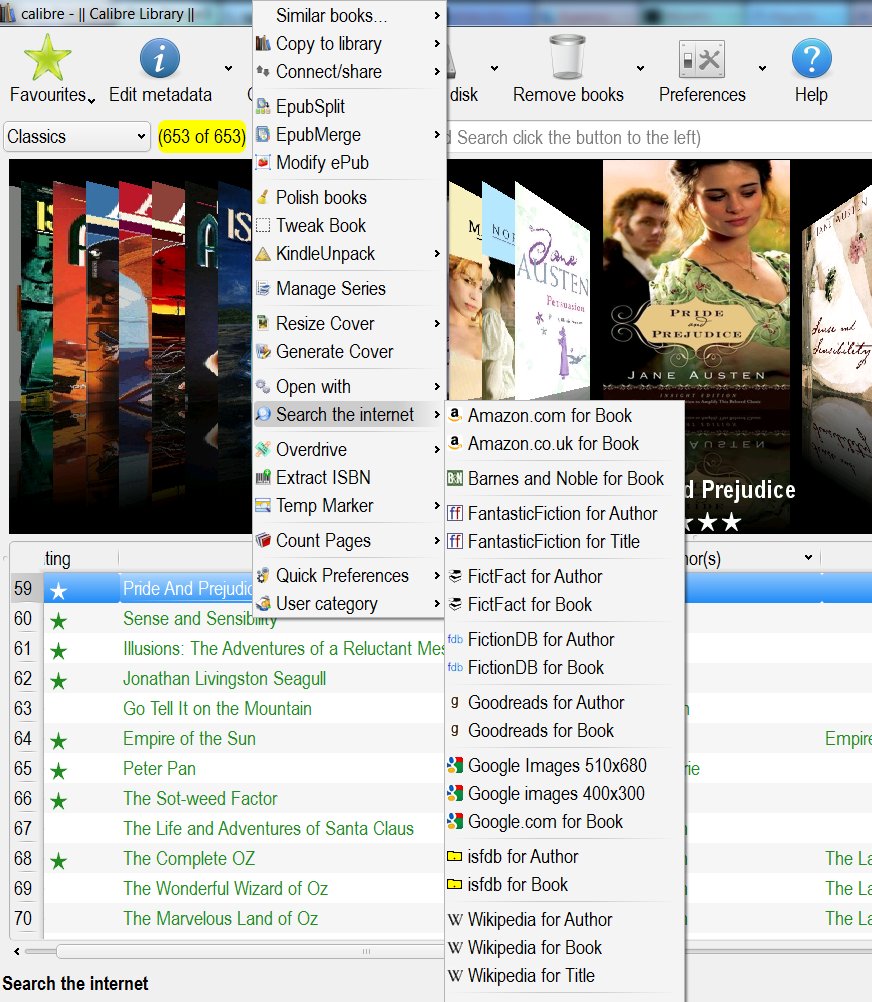
Task: Open the KindleUnpack submenu
Action: point(349,254)
